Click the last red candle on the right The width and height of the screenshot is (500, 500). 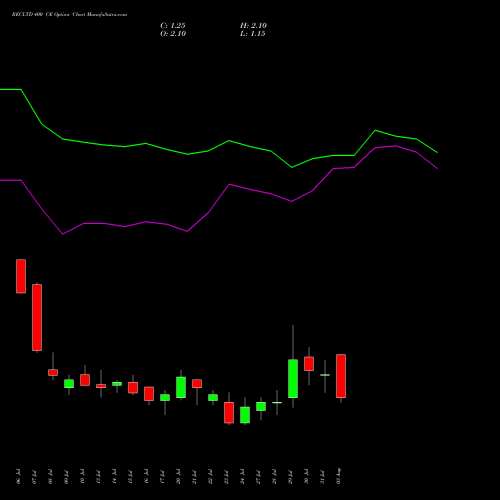pos(341,376)
